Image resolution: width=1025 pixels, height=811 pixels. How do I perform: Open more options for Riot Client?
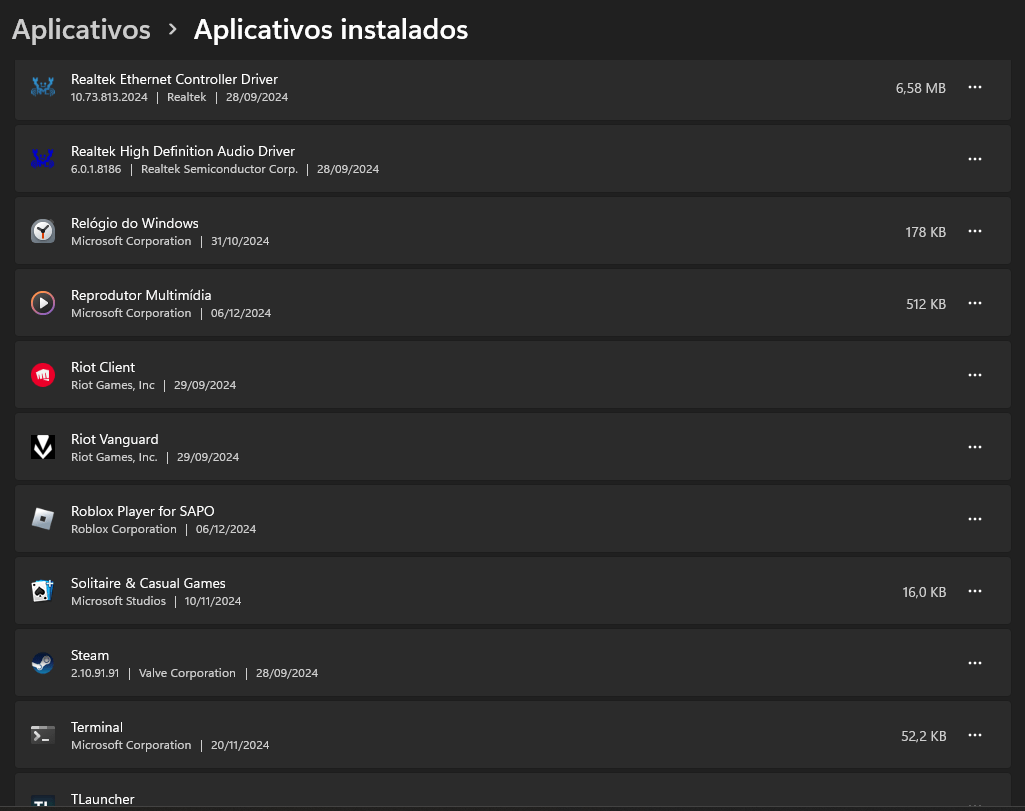[975, 375]
